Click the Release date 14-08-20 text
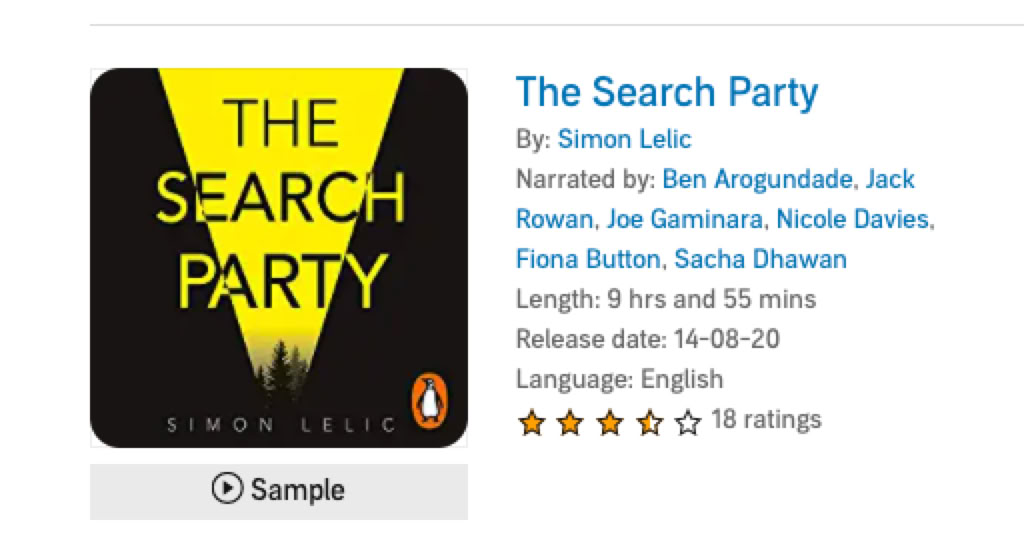This screenshot has width=1024, height=548. 647,339
